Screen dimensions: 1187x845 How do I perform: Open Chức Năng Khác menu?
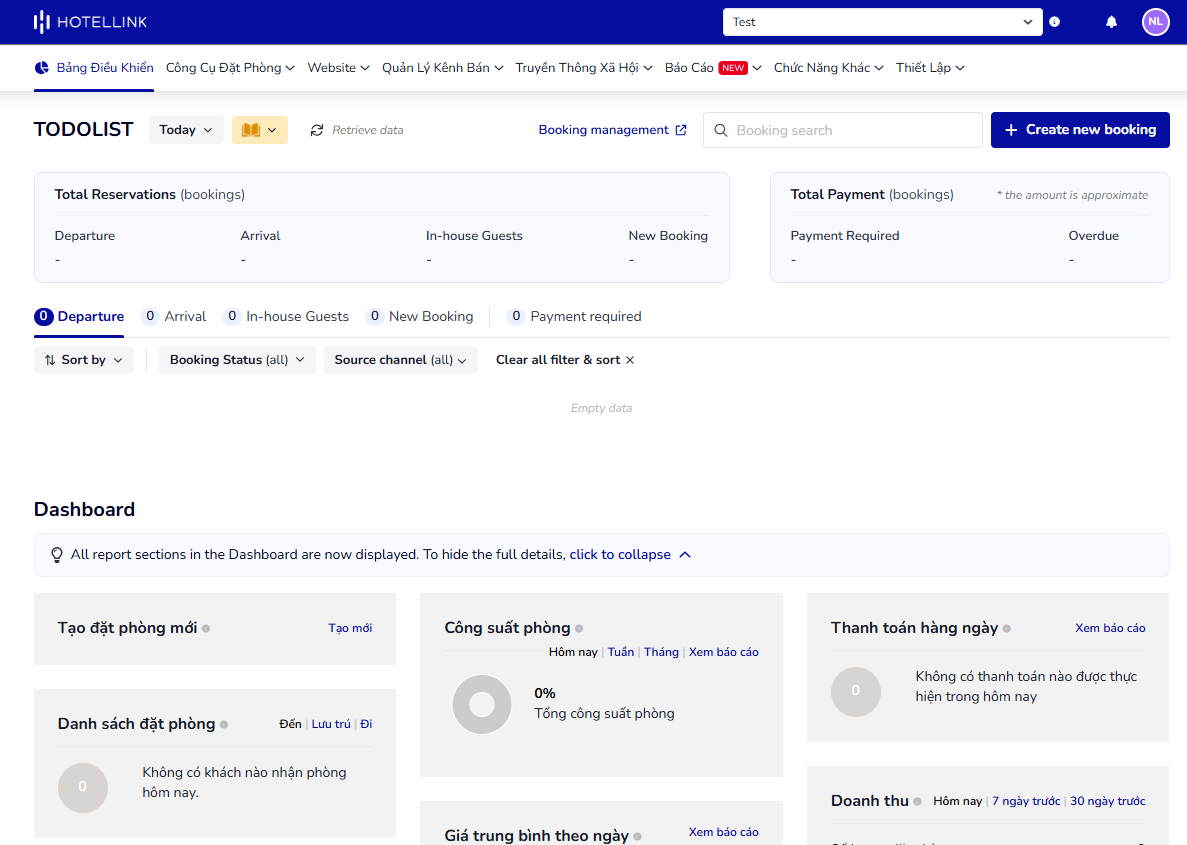828,67
